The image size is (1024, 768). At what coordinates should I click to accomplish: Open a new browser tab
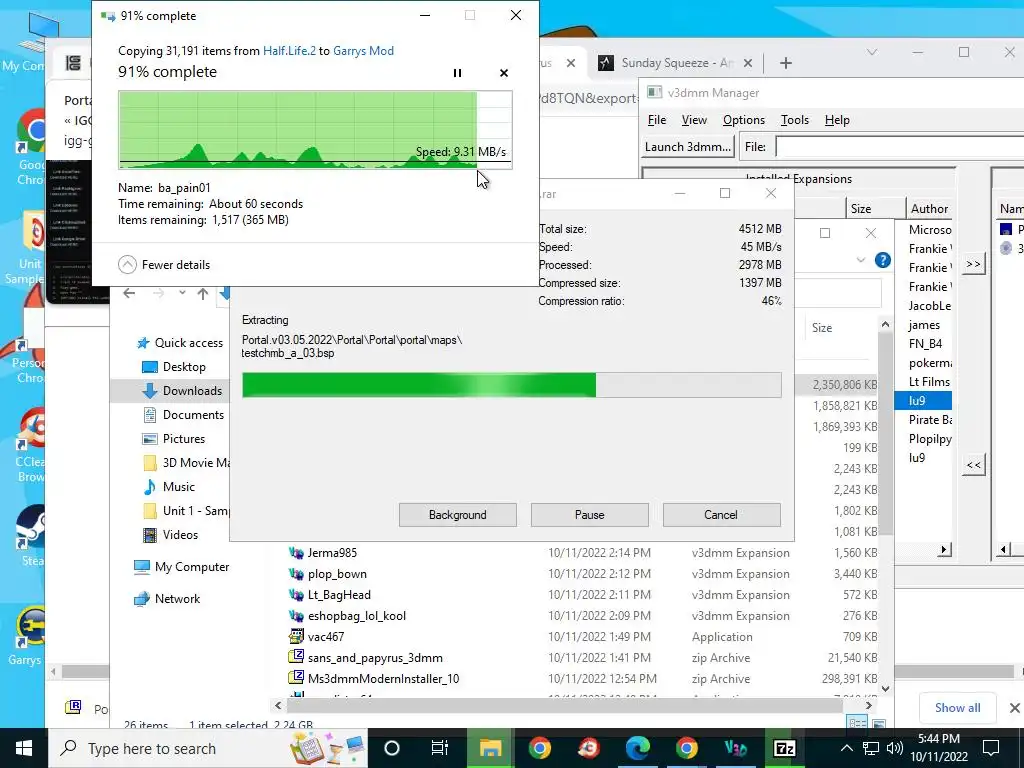(x=786, y=63)
